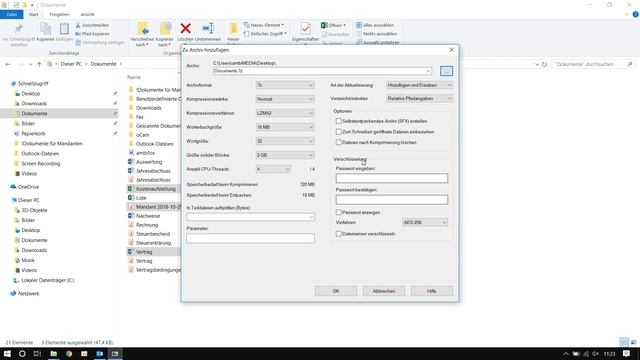Click the refresh icon beside address bar
Screen dimensions: 640x360
(544, 64)
